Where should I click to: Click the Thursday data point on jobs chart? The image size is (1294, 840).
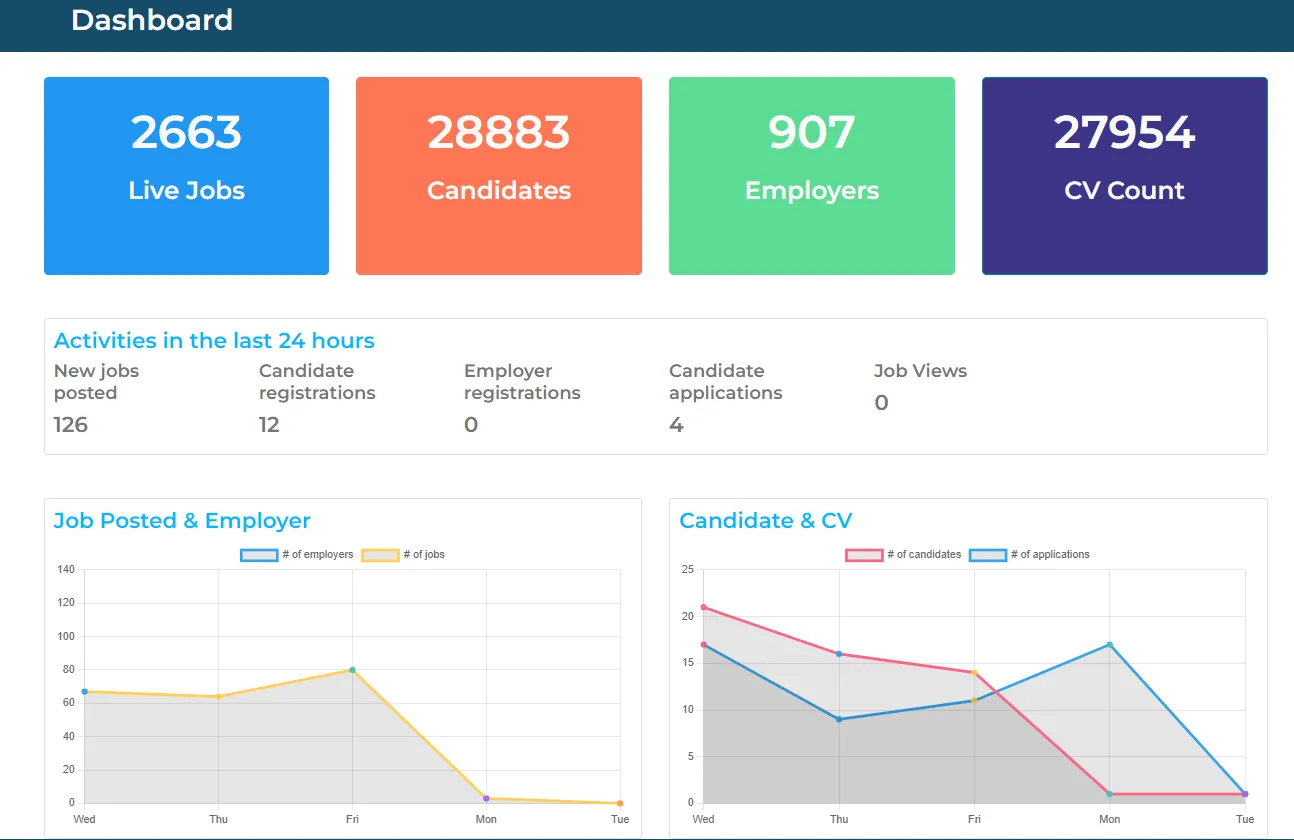coord(218,697)
